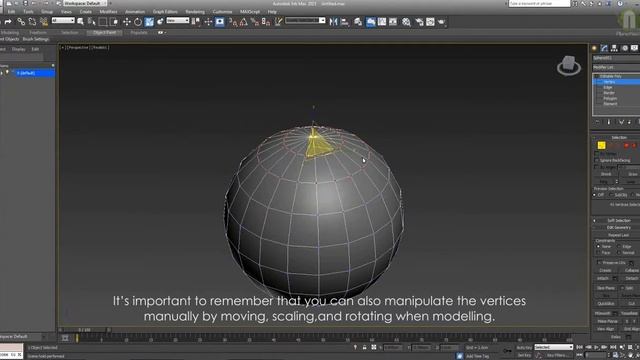Open Render Setup icon
Screen dimensions: 640x360
(x=419, y=22)
